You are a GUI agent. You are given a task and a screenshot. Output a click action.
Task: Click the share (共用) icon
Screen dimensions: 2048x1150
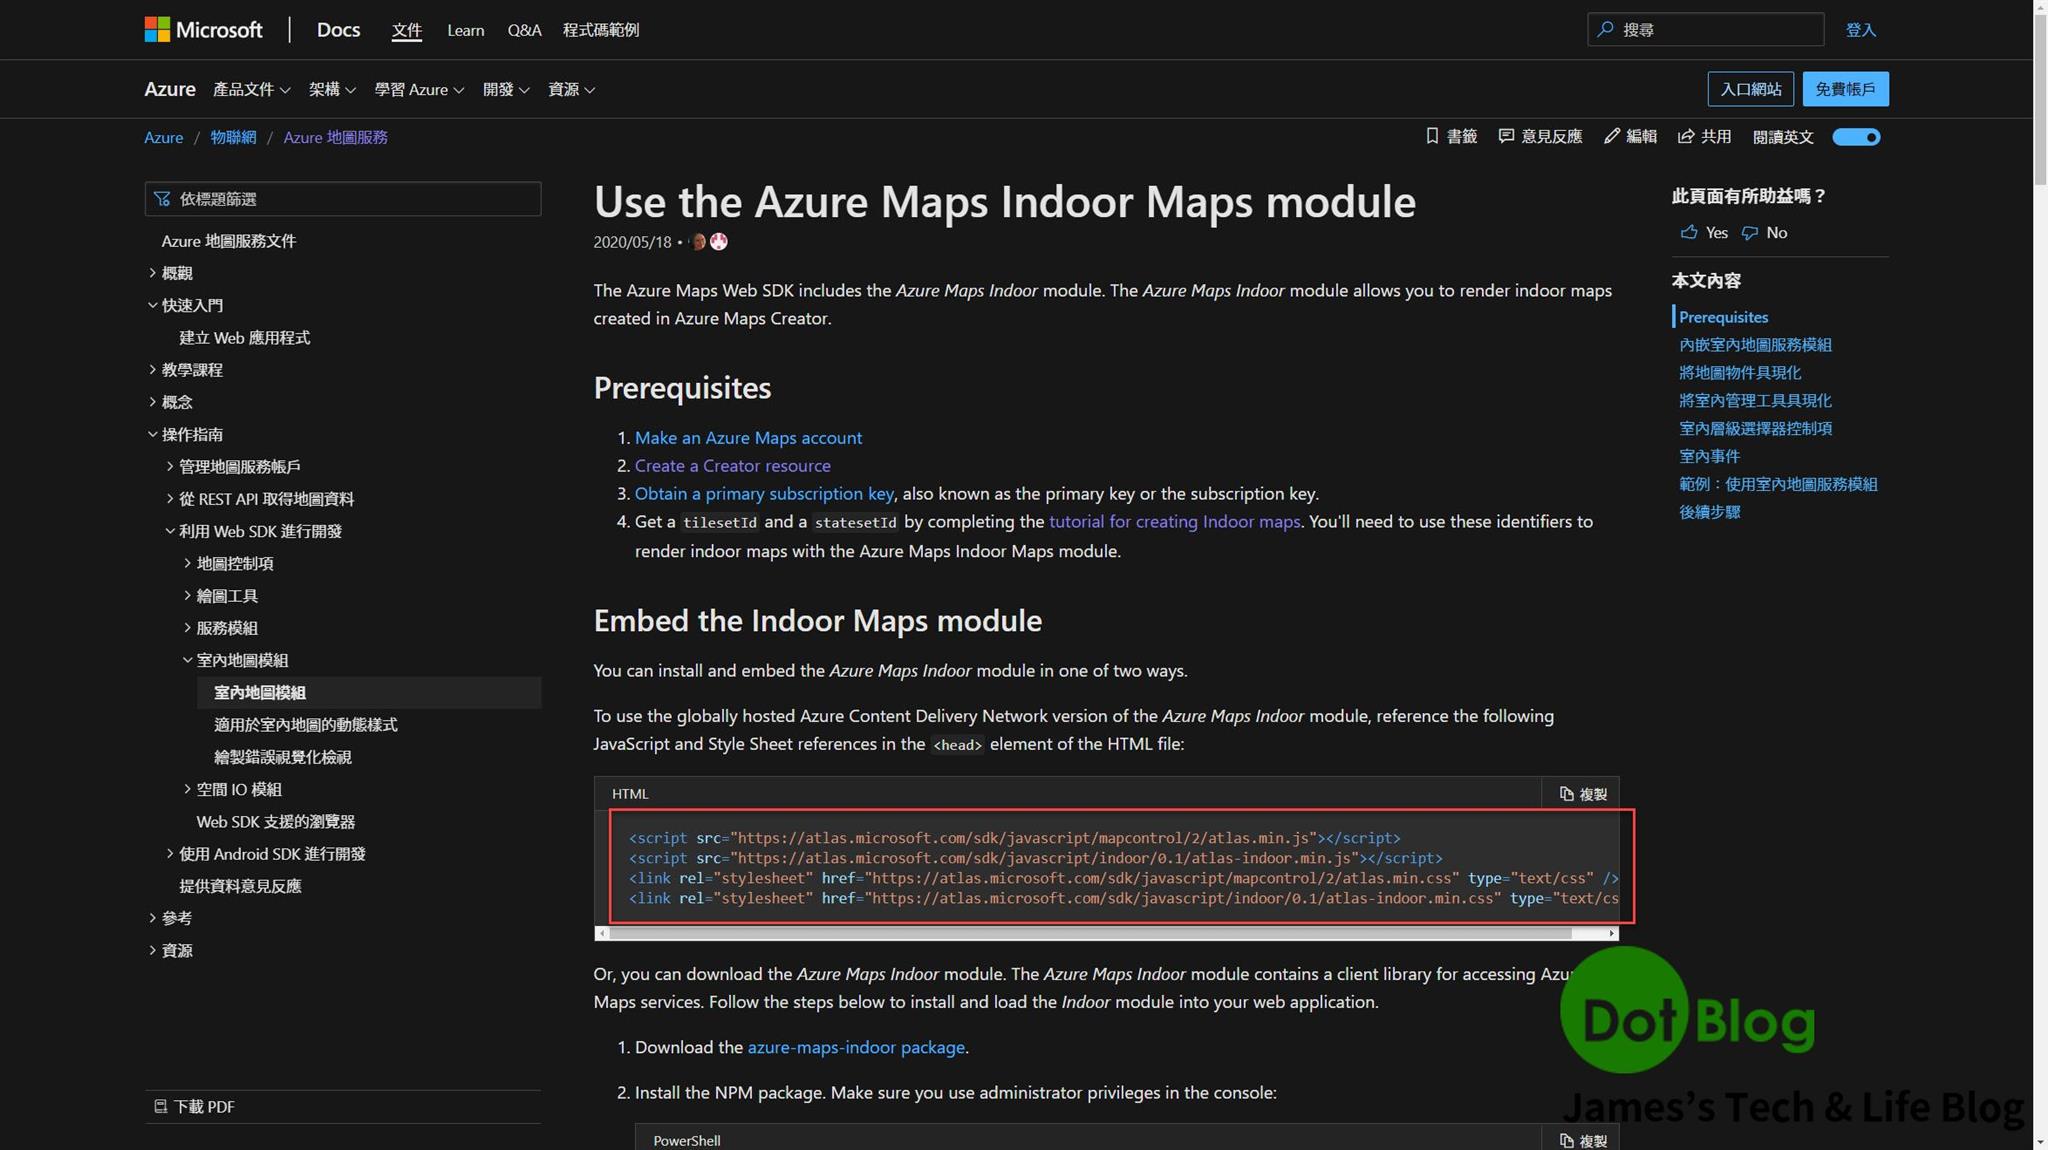tap(1687, 136)
